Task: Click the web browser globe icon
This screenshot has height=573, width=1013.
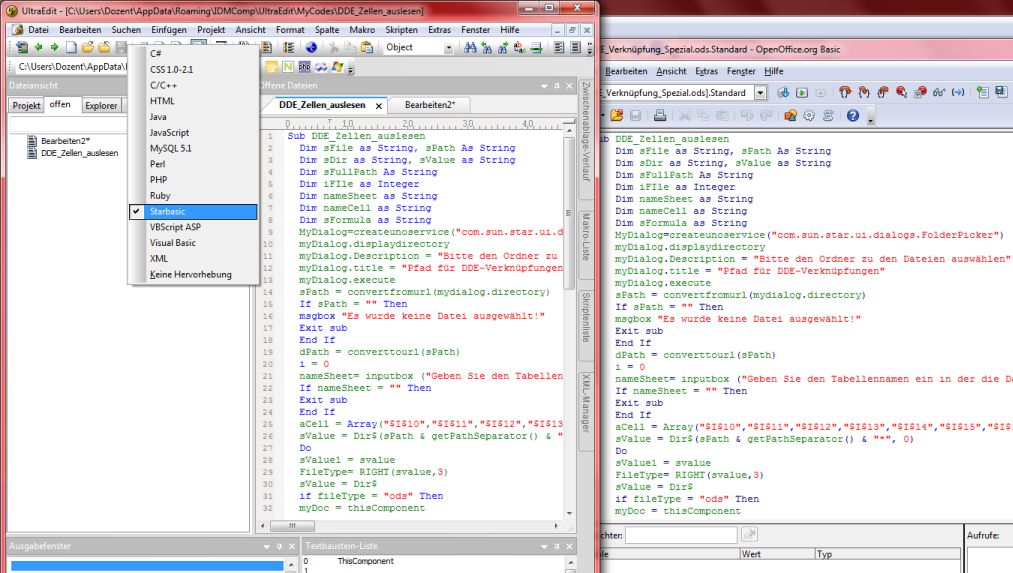Action: click(x=311, y=47)
